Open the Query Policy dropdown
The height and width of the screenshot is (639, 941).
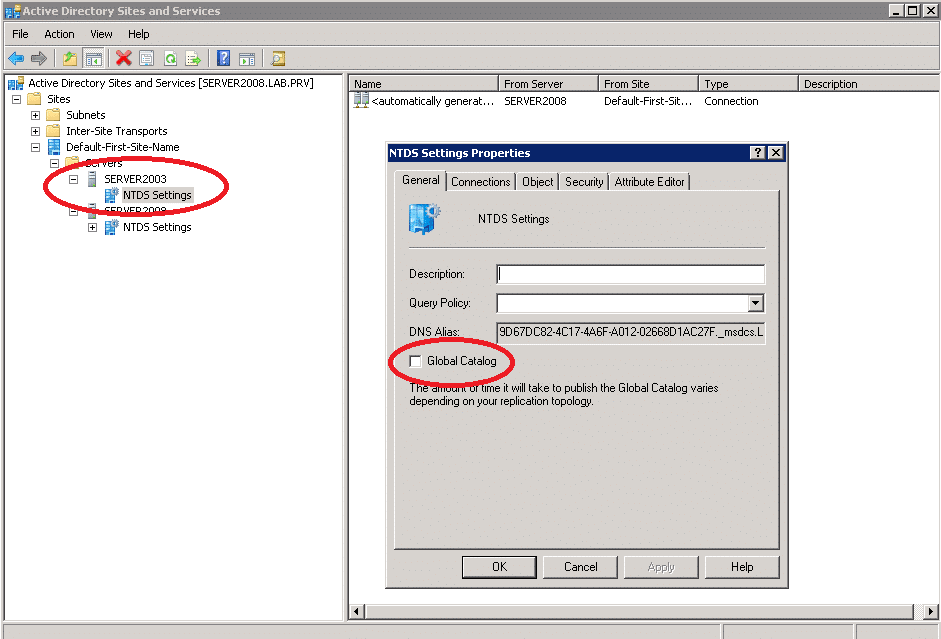[756, 303]
